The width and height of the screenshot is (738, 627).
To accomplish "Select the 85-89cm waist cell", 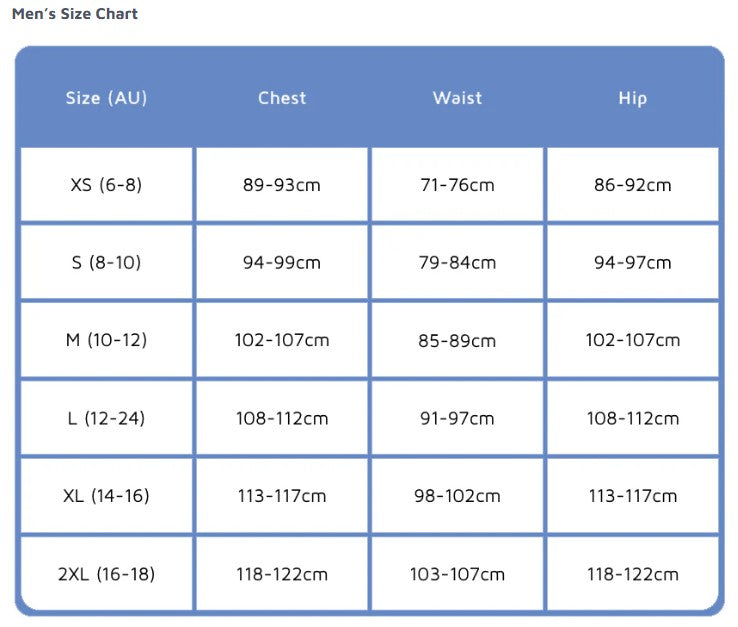I will pos(457,340).
